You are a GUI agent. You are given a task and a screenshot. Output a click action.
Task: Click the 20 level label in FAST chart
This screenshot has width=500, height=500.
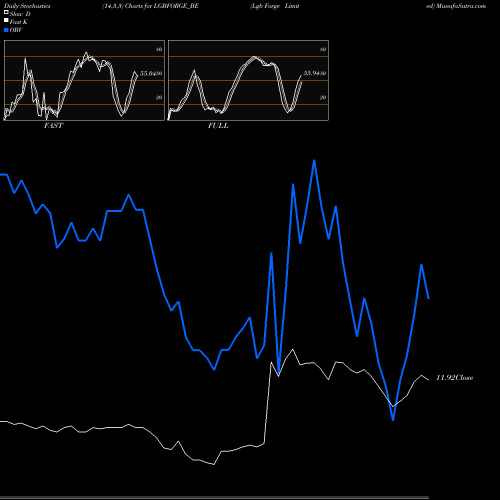(159, 97)
